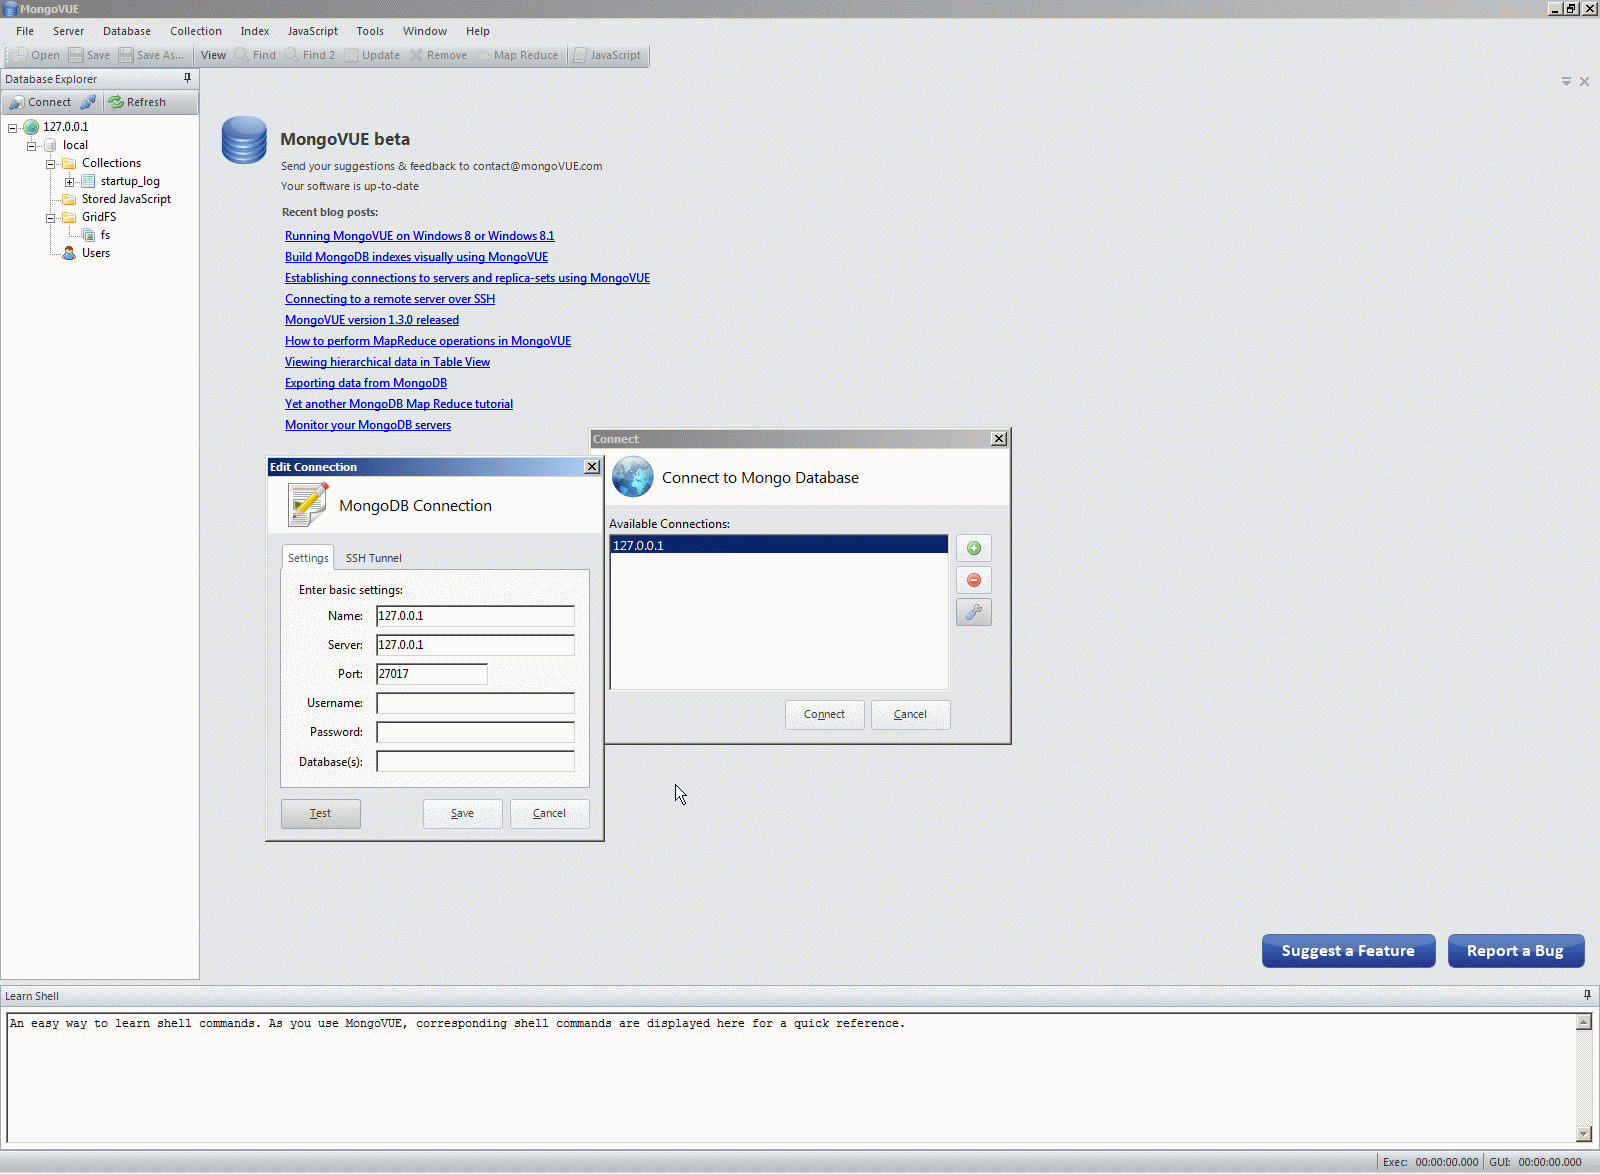Screen dimensions: 1600x1175
Task: Open the Connecting to a remote server over SSH link
Action: pyautogui.click(x=390, y=299)
